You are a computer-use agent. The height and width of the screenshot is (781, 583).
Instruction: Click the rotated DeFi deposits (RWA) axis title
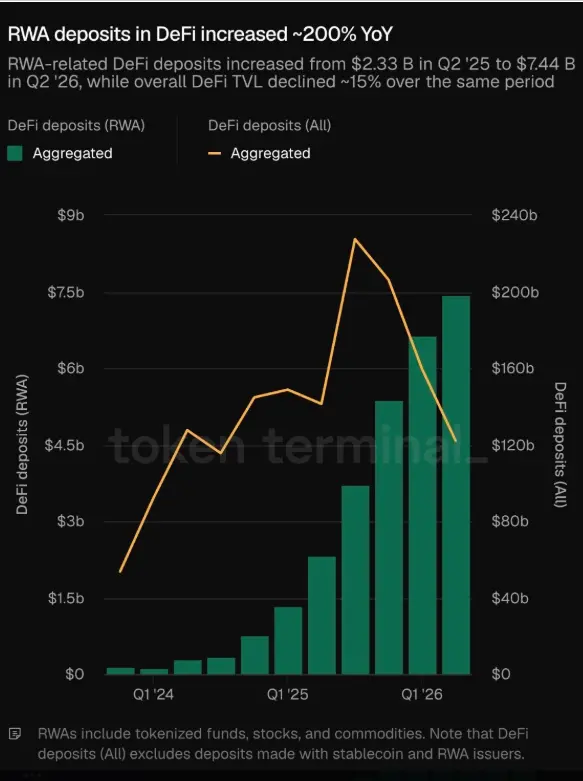pyautogui.click(x=22, y=444)
